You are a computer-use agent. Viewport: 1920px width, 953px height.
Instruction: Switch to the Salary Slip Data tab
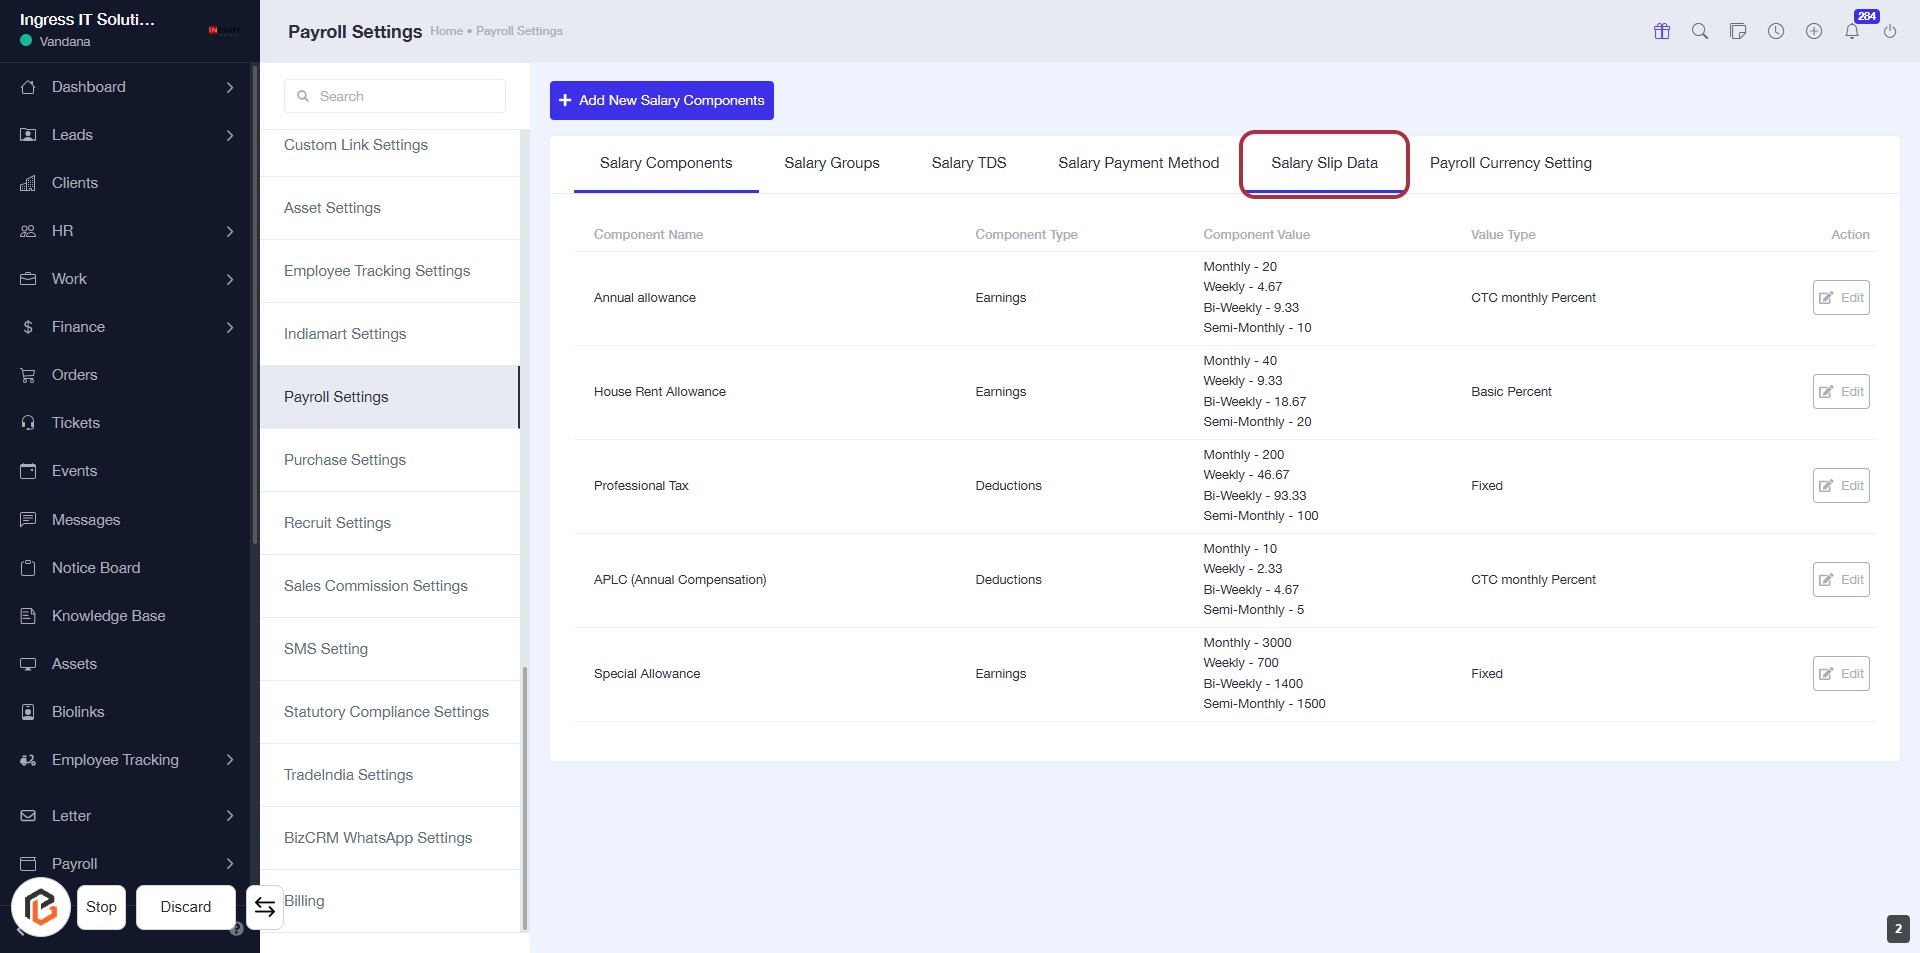tap(1324, 163)
